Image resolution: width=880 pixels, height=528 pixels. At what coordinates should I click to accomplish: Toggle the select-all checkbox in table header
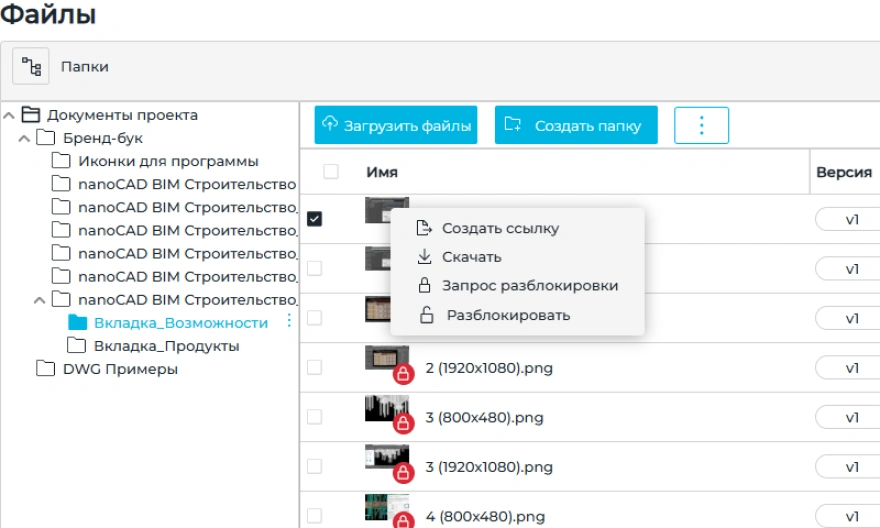coord(331,172)
